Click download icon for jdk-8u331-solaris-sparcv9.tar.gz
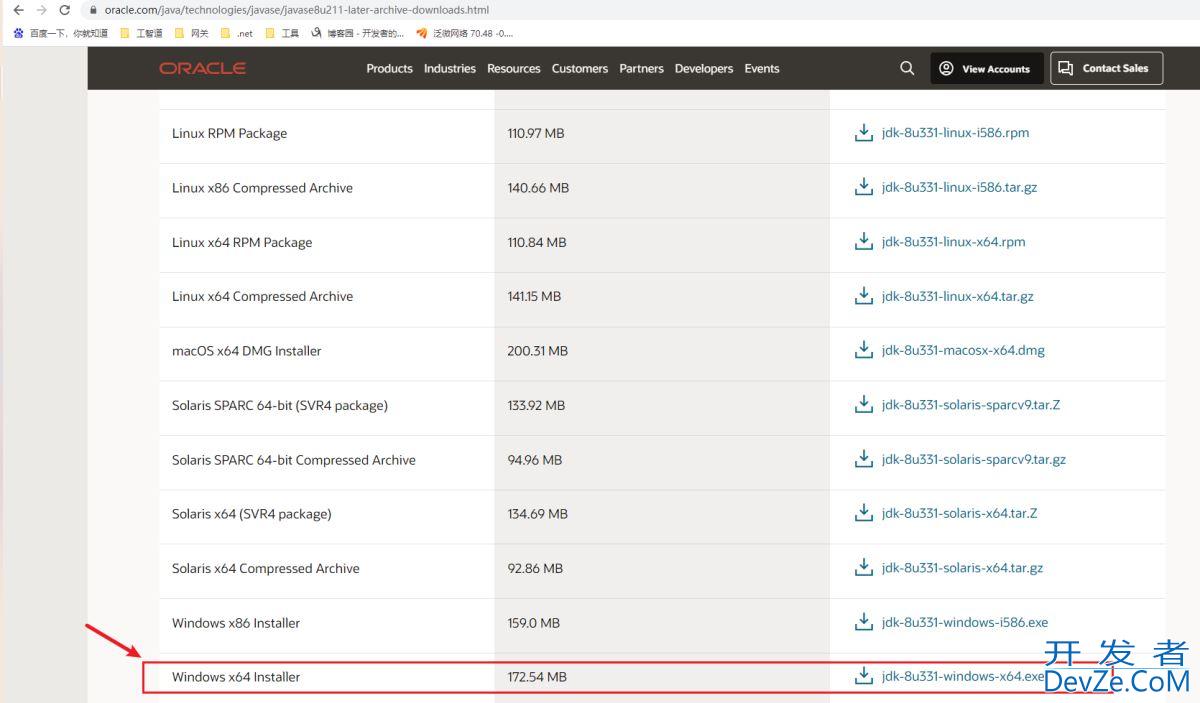1200x703 pixels. tap(864, 459)
